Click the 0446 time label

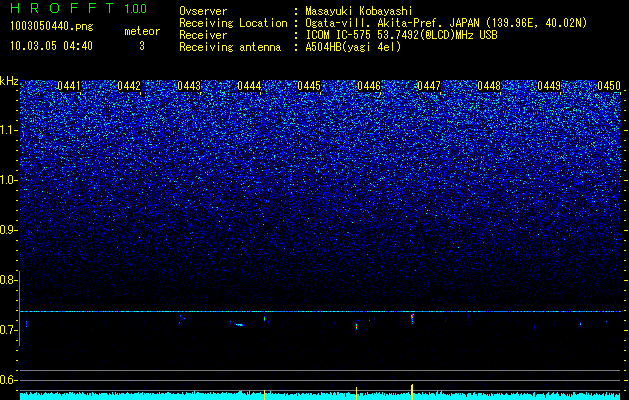point(369,86)
